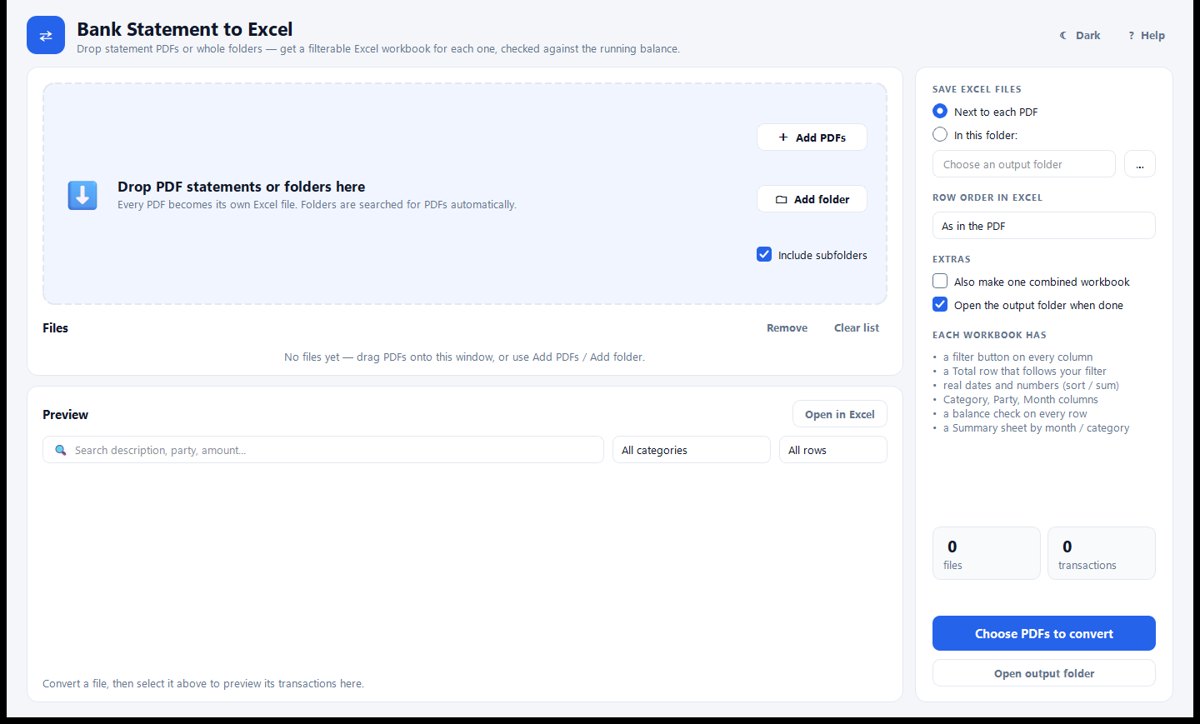The height and width of the screenshot is (724, 1200).
Task: Click Clear list
Action: (857, 328)
